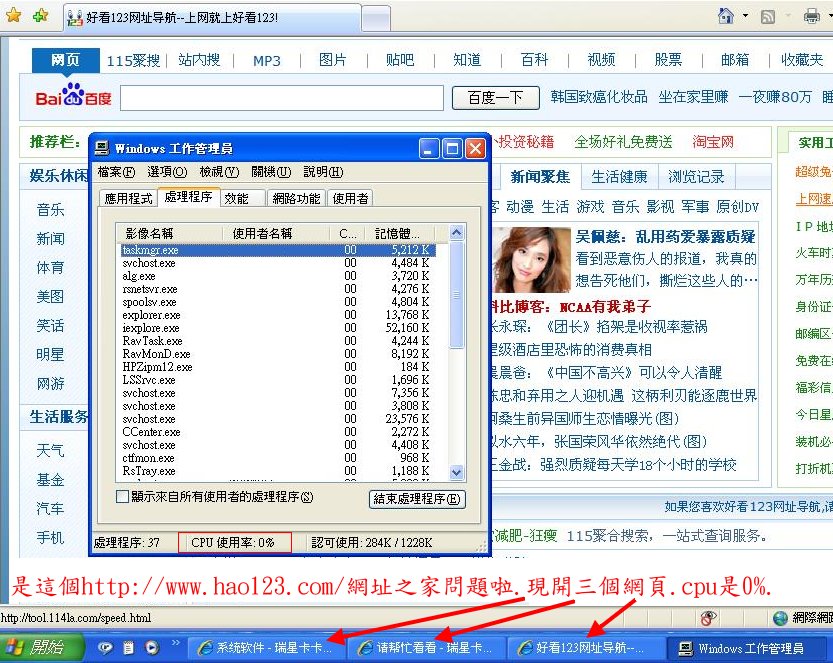Screen dimensions: 833x663
Task: Click the Baidu logo
Action: point(73,96)
